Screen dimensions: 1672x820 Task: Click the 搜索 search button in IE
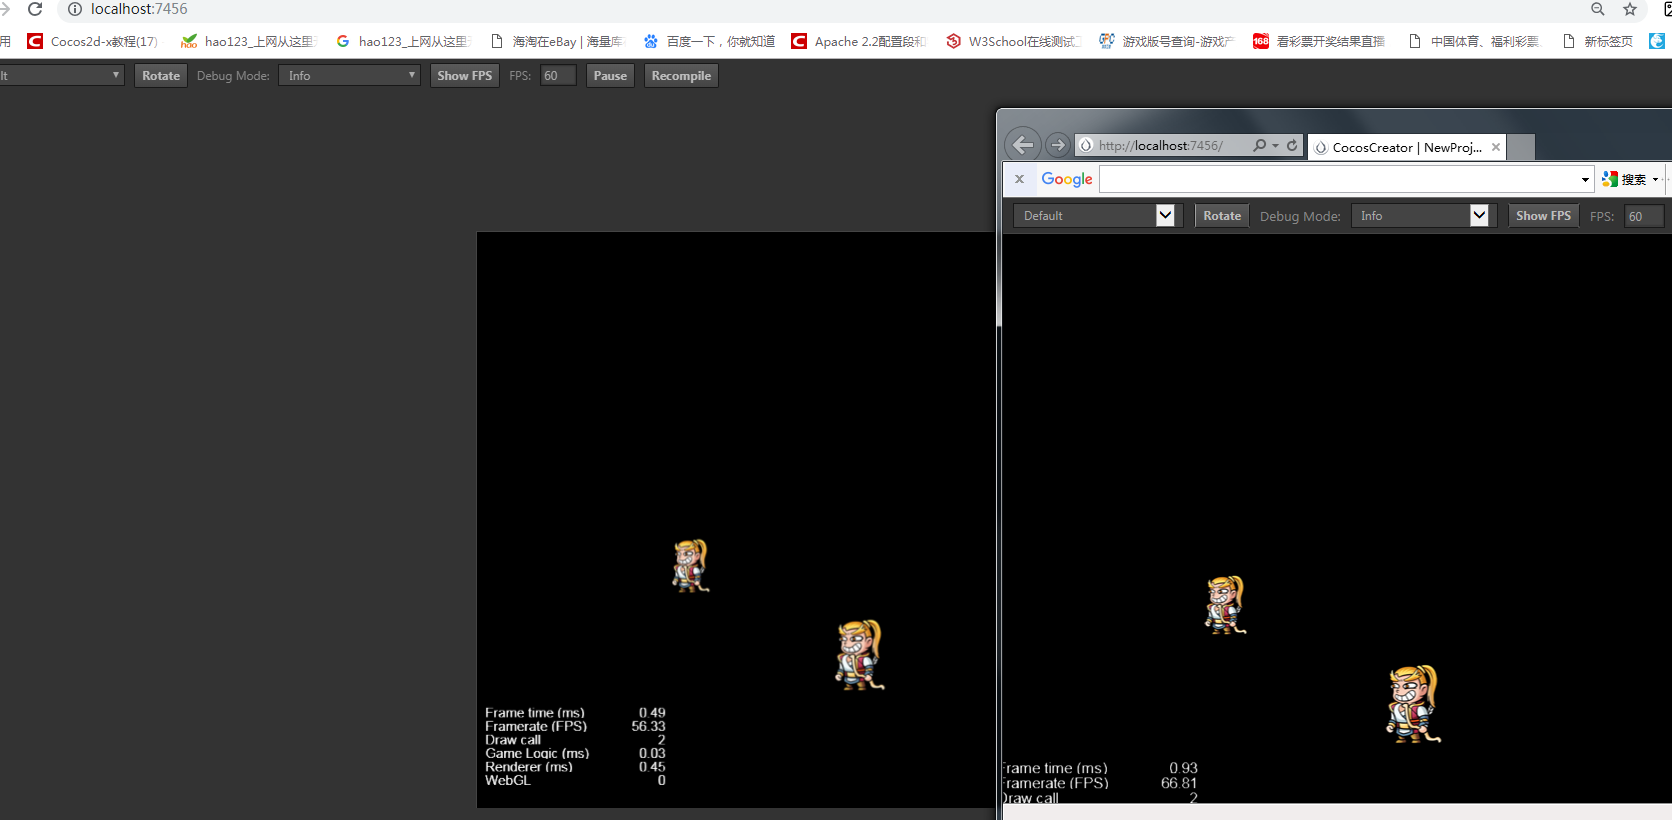coord(1624,179)
